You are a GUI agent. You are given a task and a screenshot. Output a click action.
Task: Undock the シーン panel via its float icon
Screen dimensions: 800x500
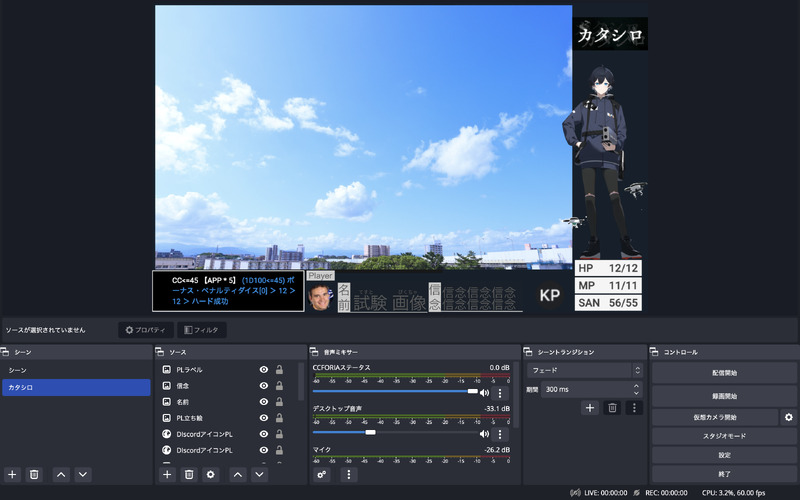tap(5, 352)
